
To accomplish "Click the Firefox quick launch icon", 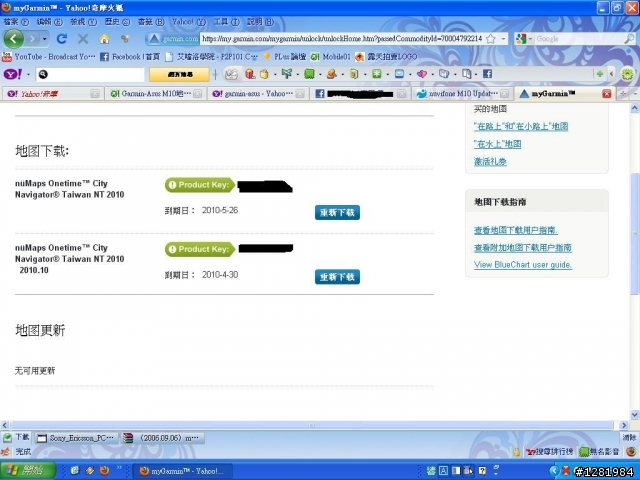I will (x=104, y=471).
